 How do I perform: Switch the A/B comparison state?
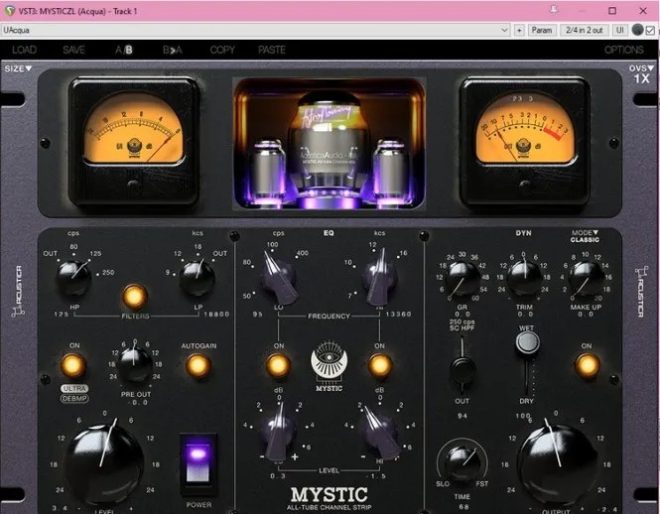tap(124, 50)
